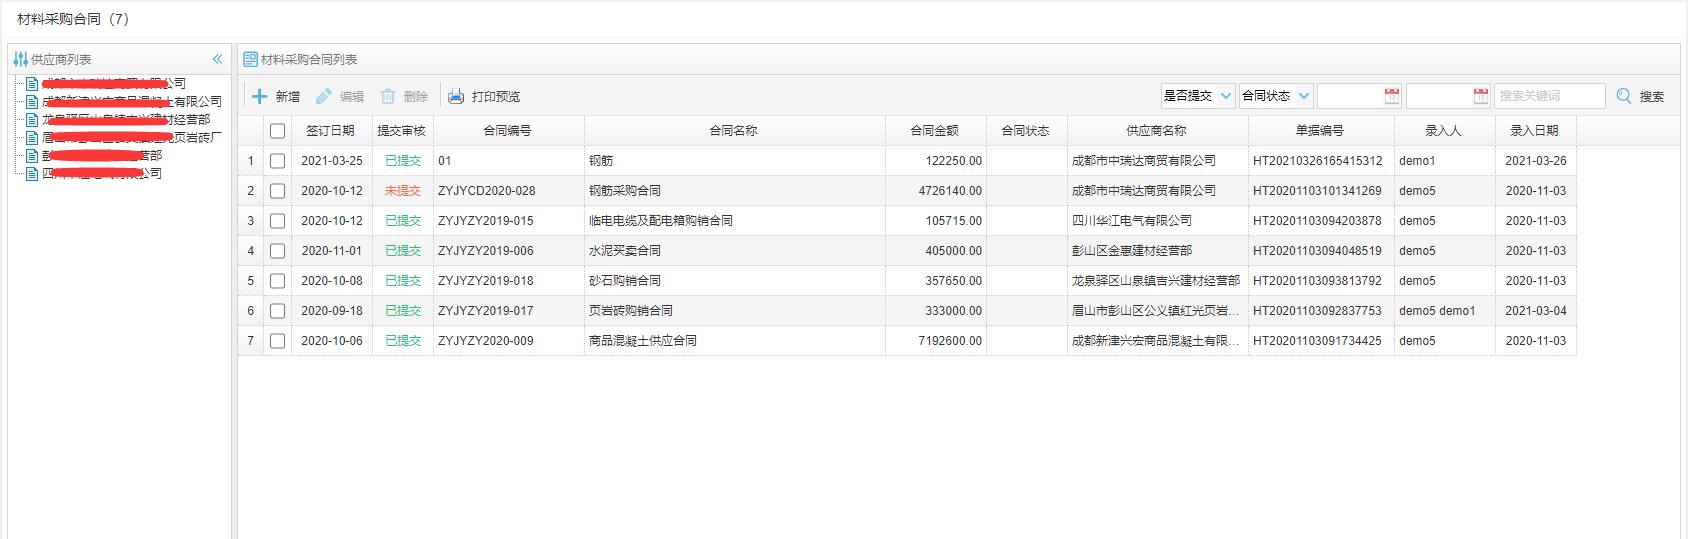Check the row for 商品混凝土供应合同
Viewport: 1688px width, 539px height.
[x=277, y=341]
